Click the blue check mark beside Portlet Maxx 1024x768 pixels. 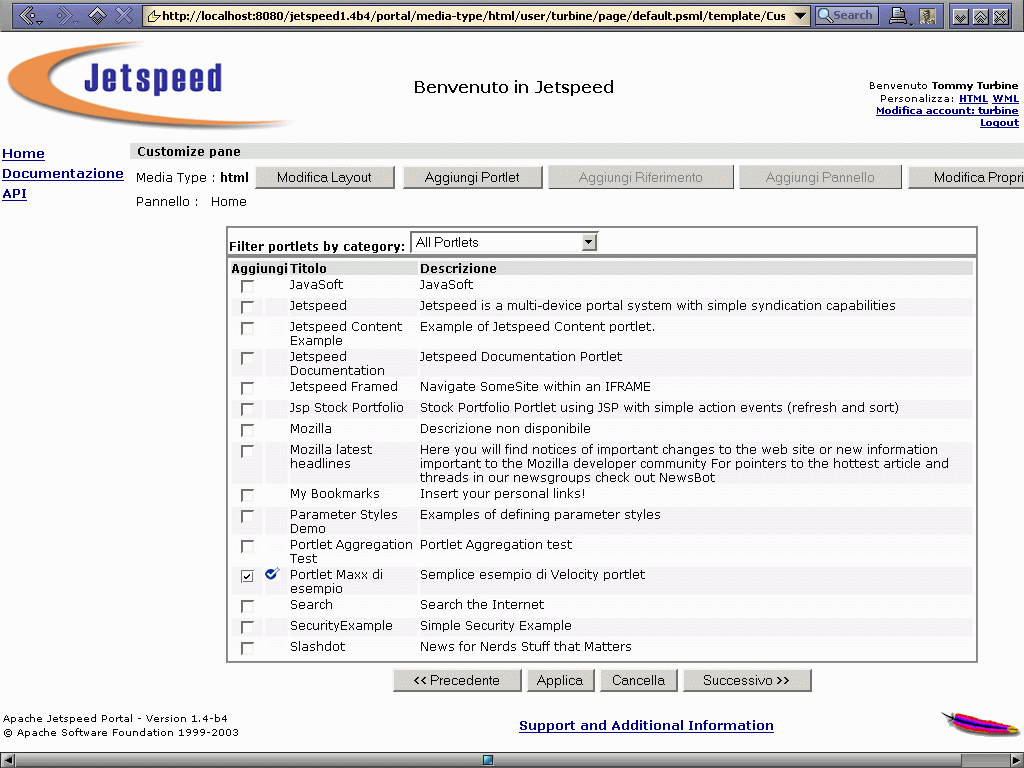coord(272,574)
